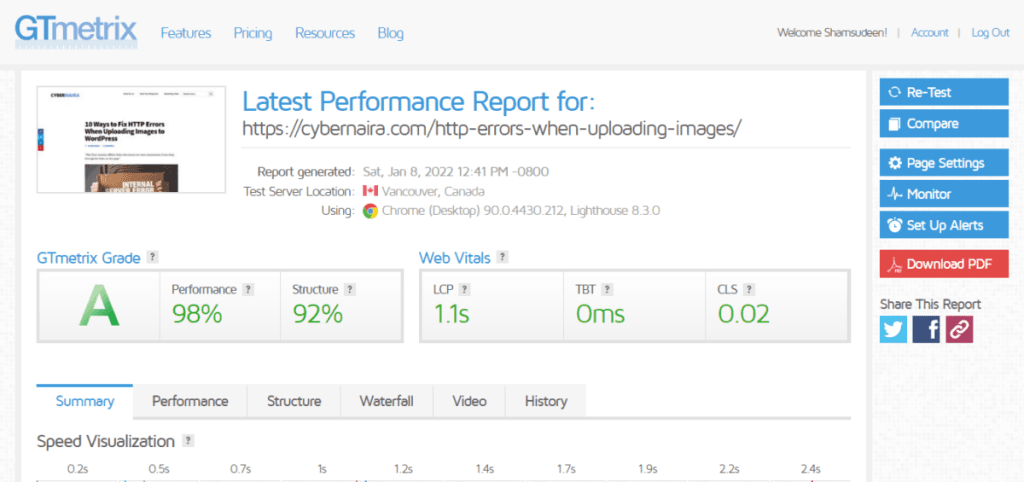
Task: Click the Chrome browser icon
Action: [x=370, y=211]
